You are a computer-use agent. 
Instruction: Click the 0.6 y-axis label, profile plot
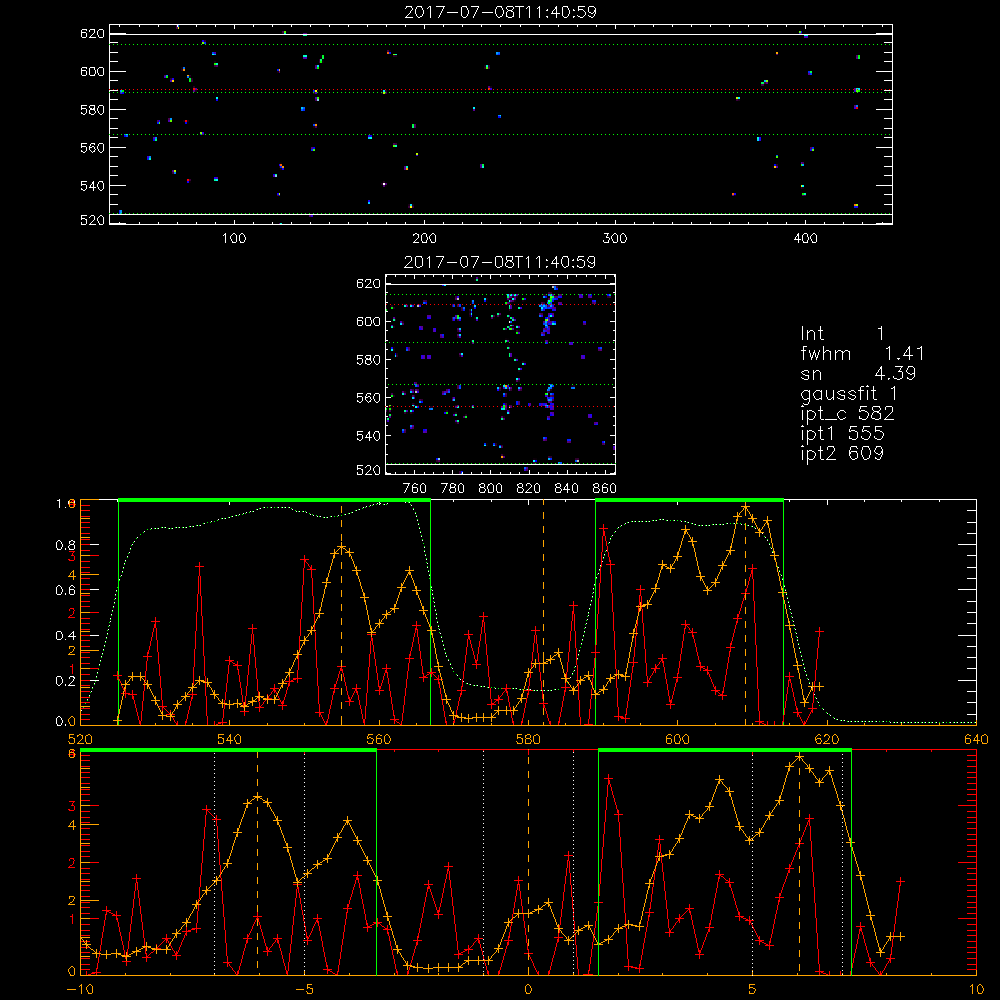coord(65,591)
